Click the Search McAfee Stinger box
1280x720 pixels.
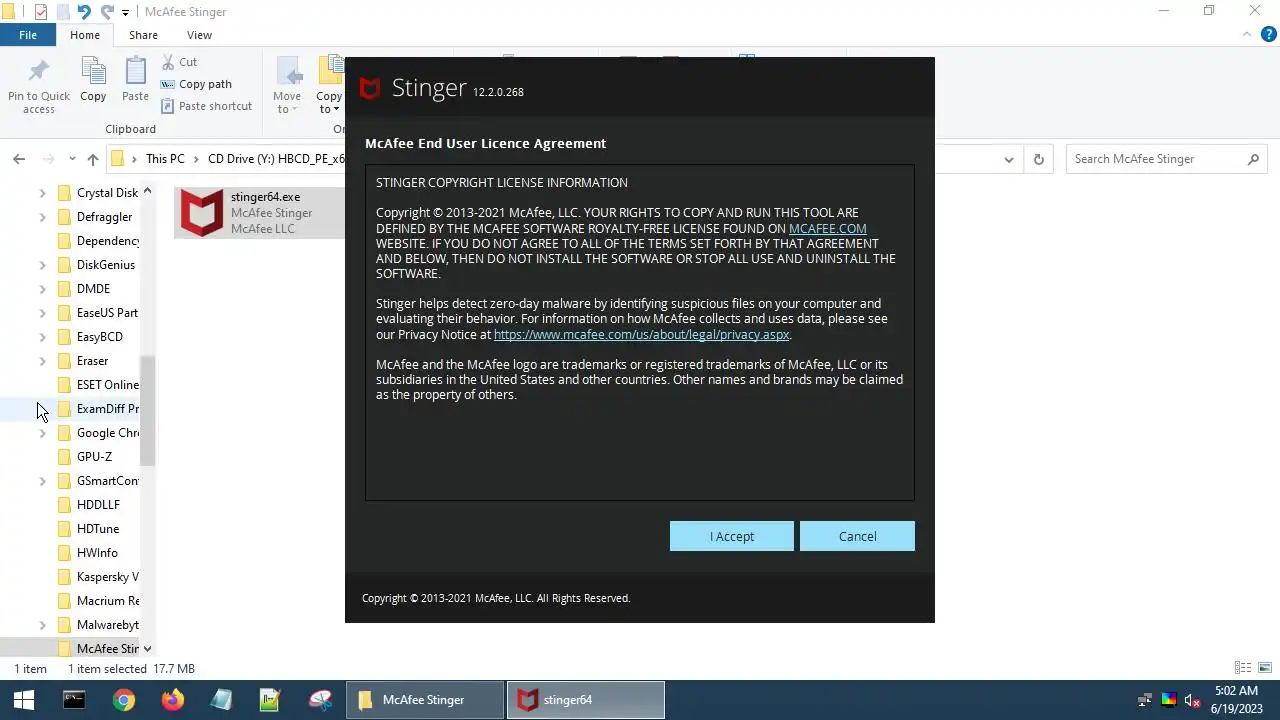tap(1166, 159)
